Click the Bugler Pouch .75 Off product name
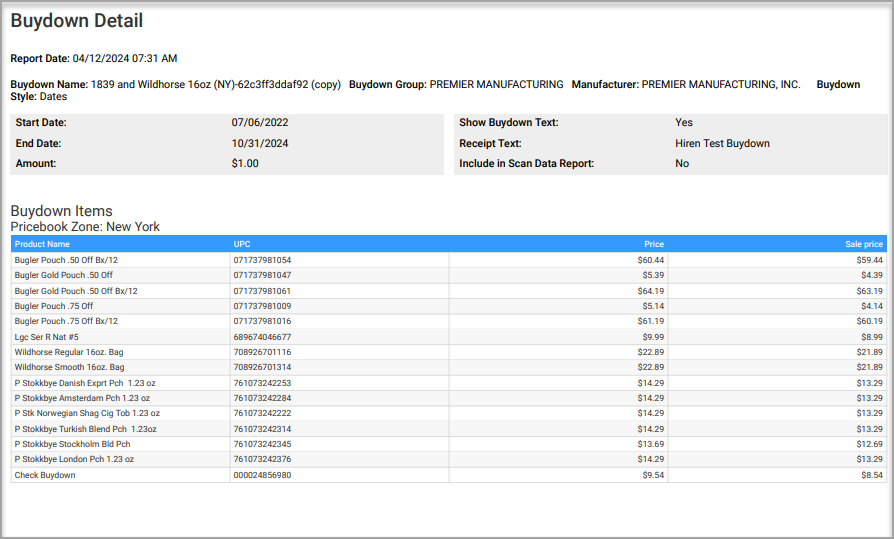Screen dimensions: 894x539 tap(54, 306)
